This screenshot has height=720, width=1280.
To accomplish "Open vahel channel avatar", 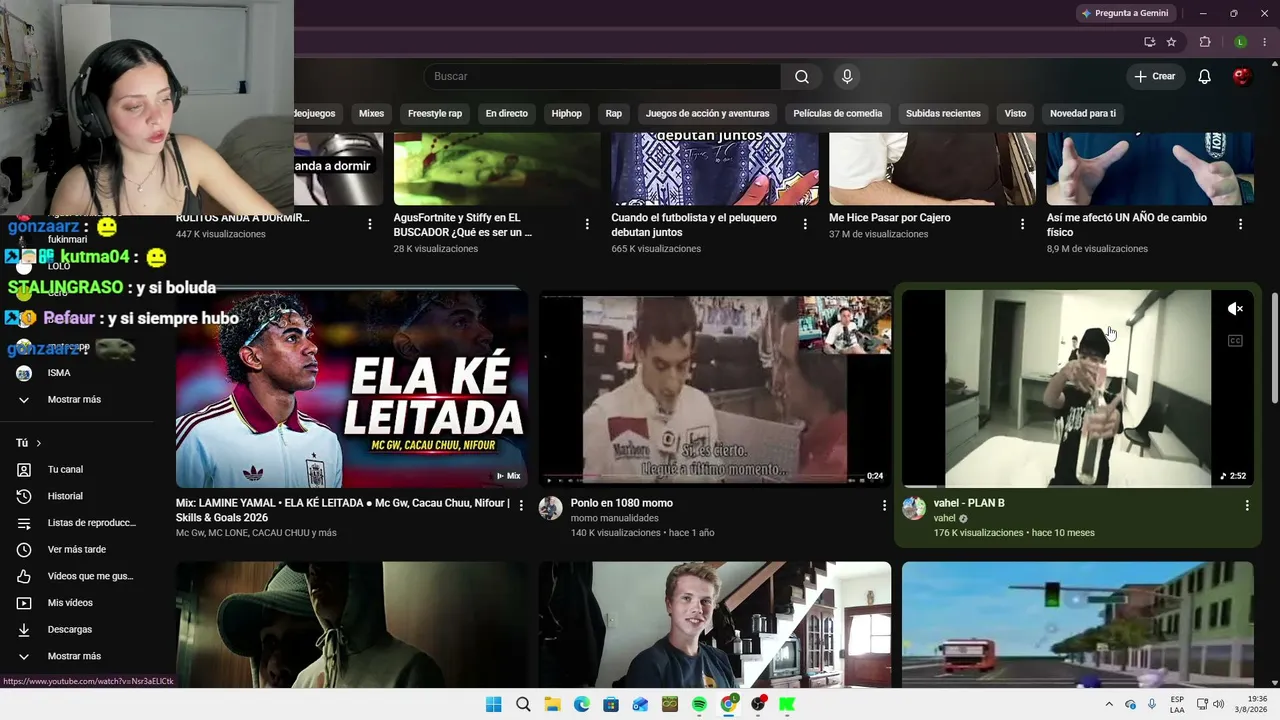I will tap(914, 508).
